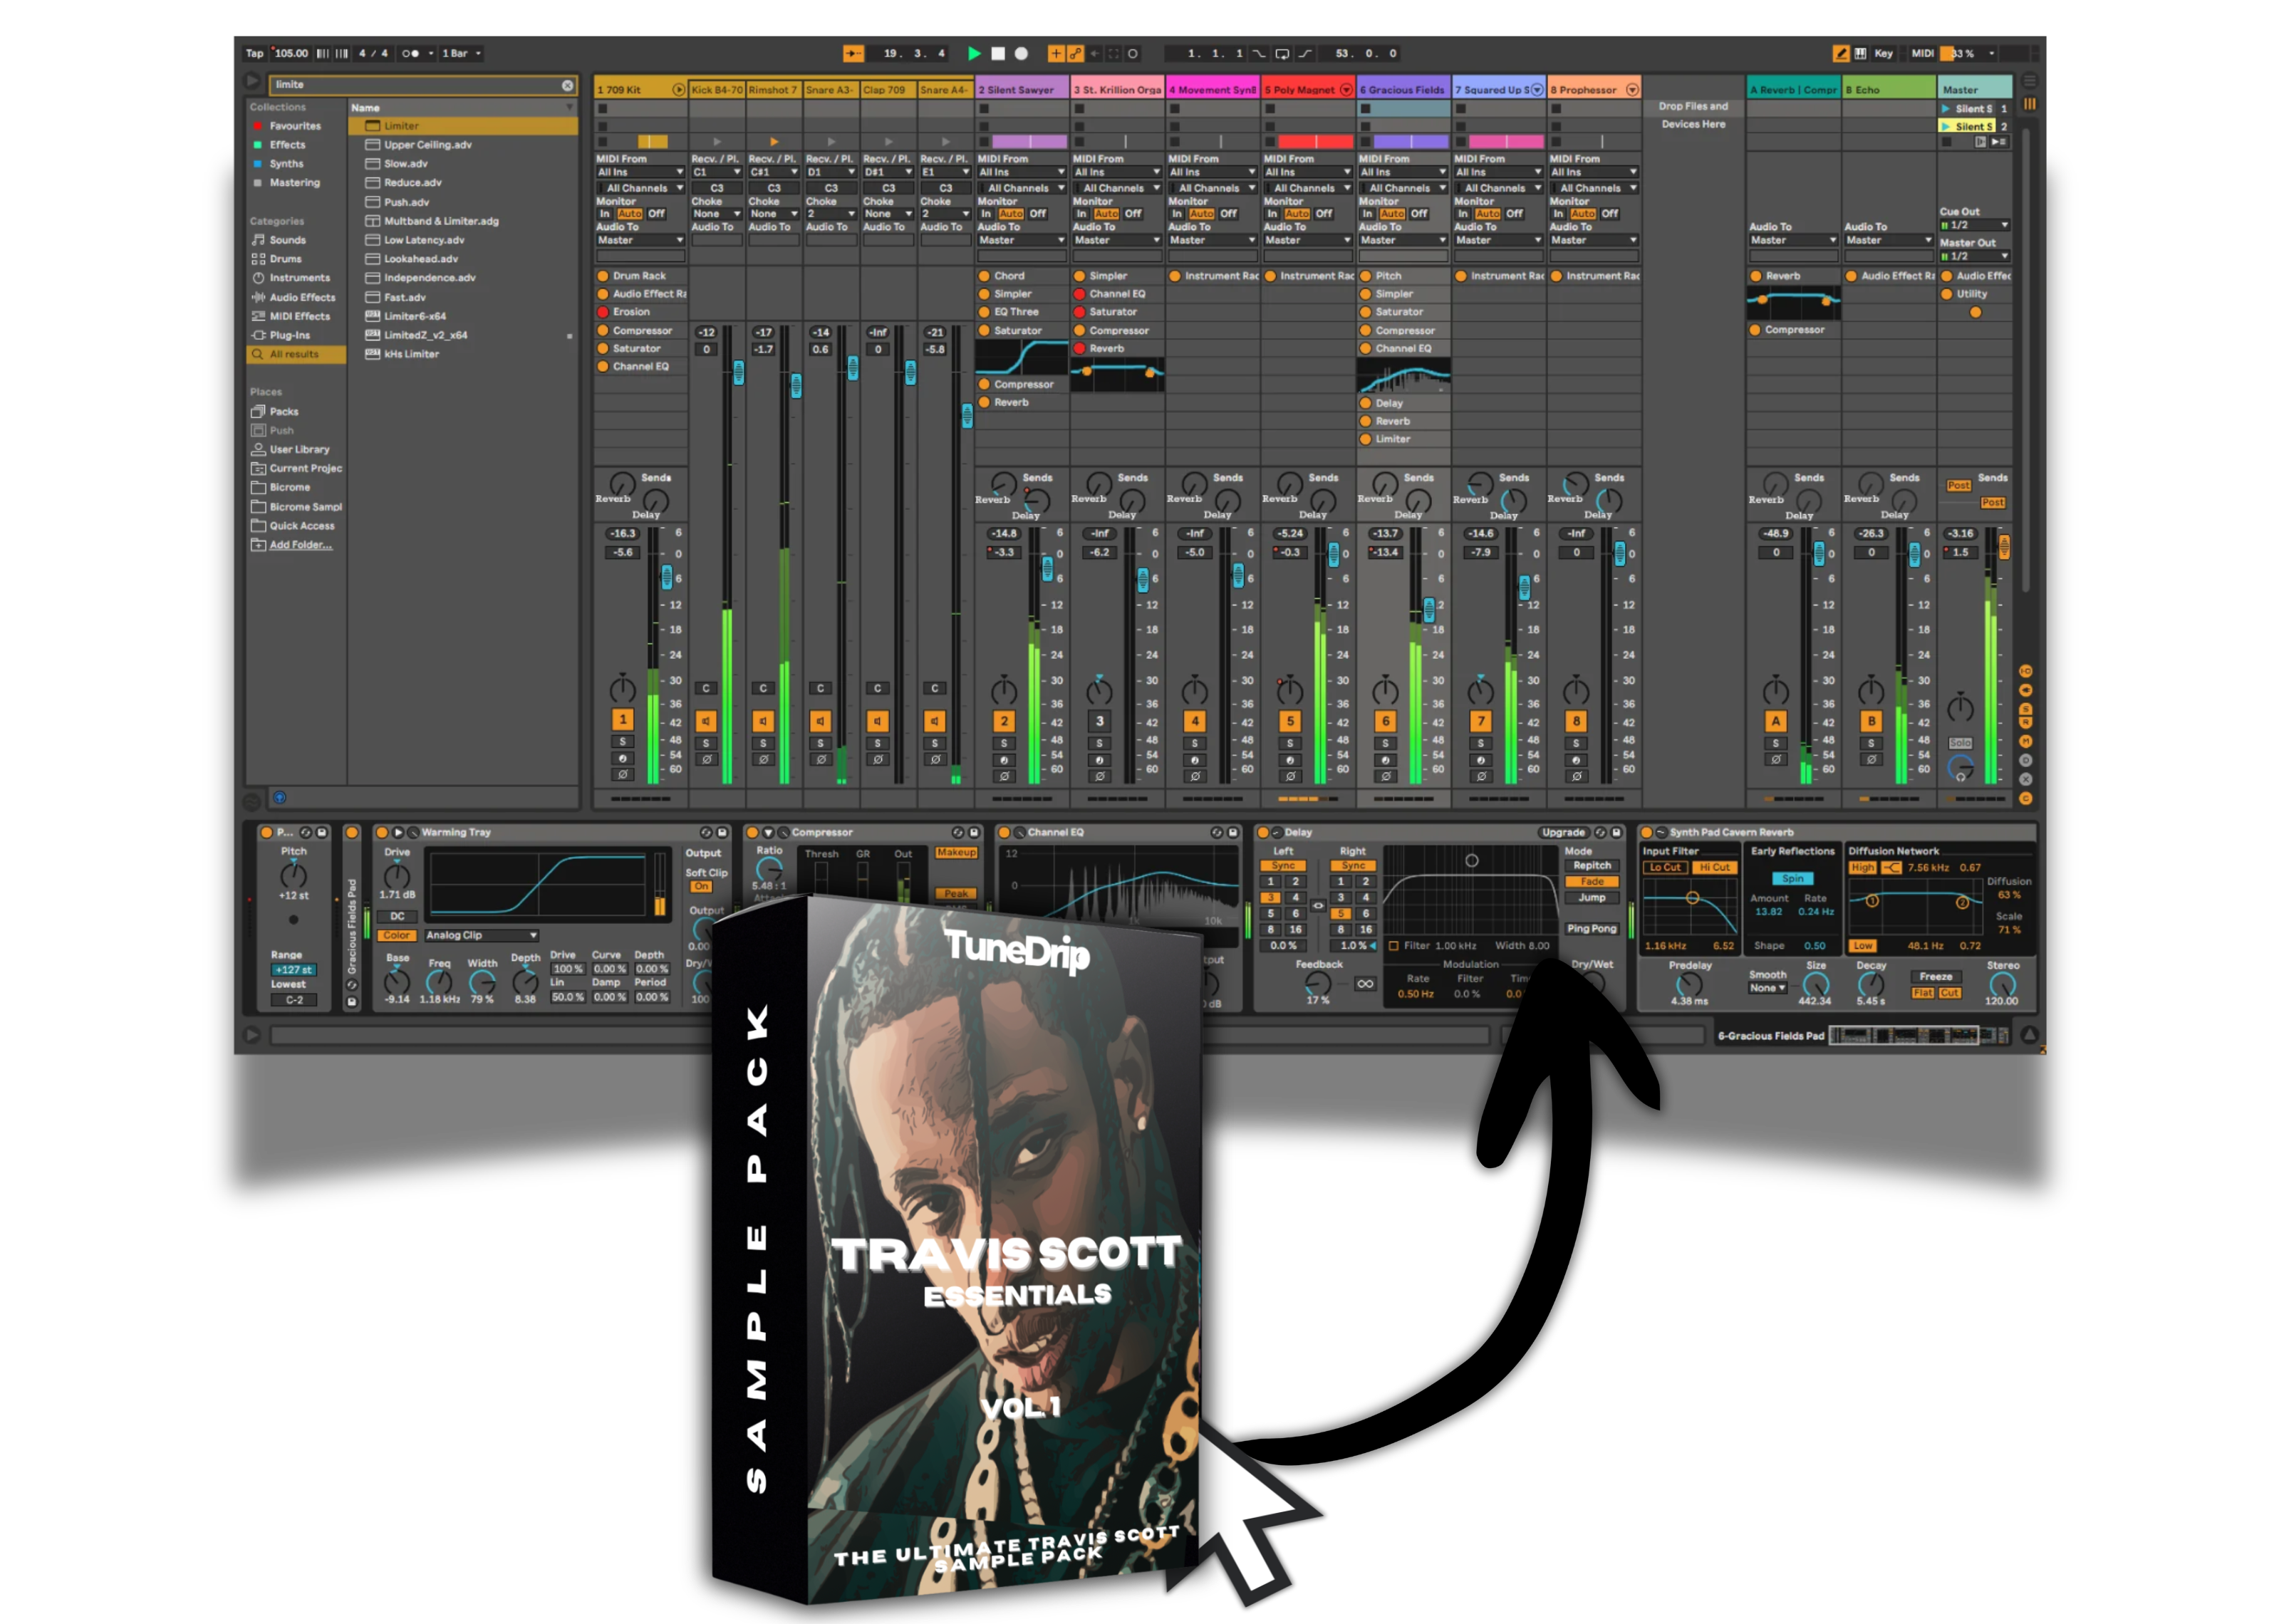Screen dimensions: 2279x1624
Task: Click the Stop button in transport
Action: tap(997, 54)
